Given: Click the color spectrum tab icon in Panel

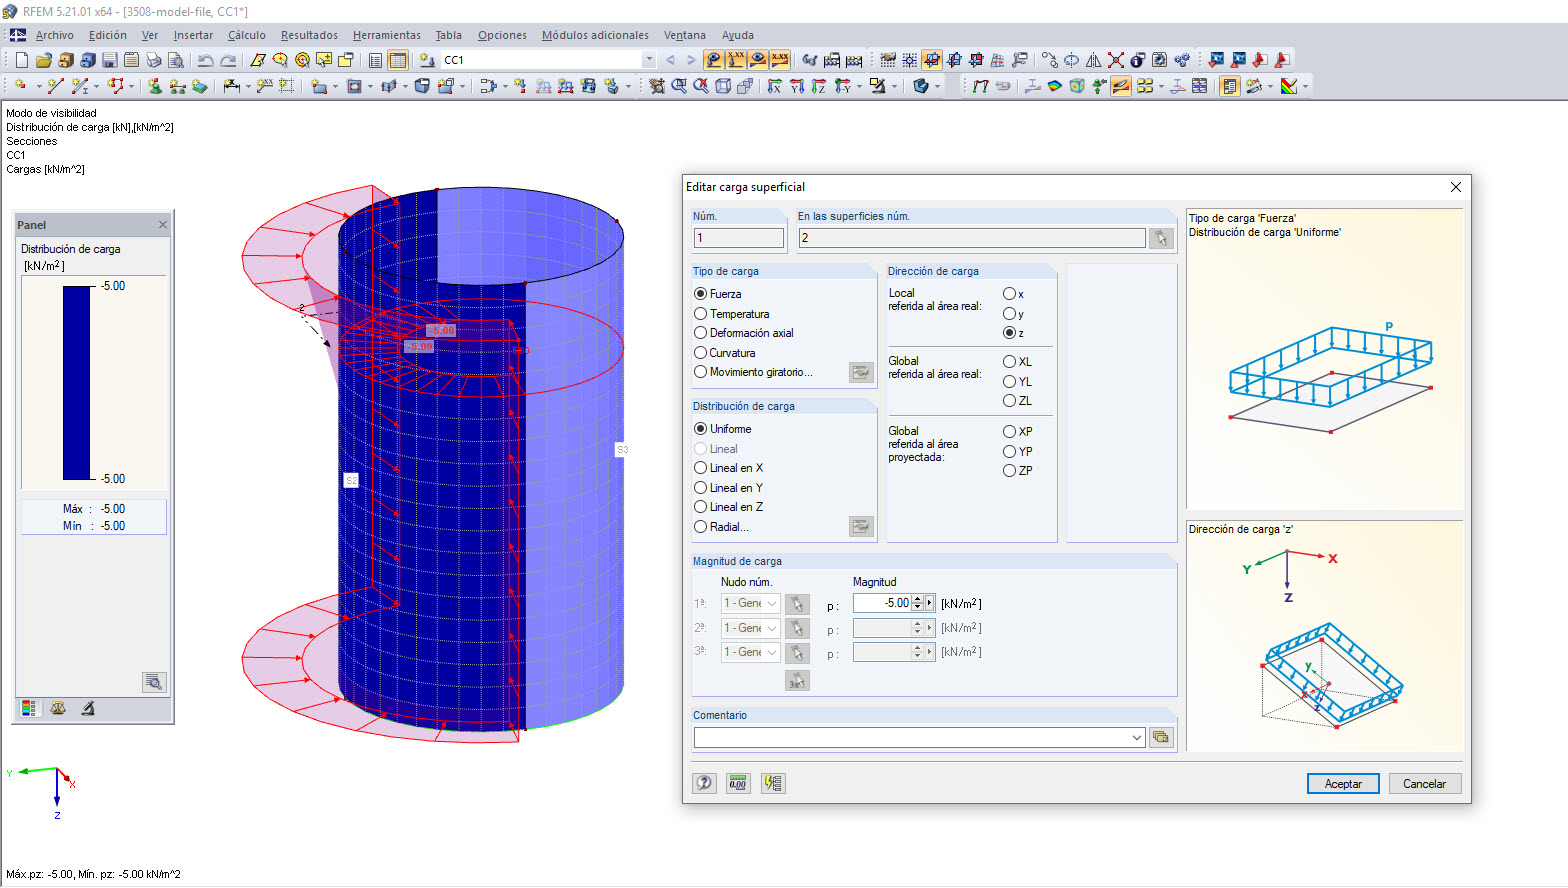Looking at the screenshot, I should [x=28, y=708].
